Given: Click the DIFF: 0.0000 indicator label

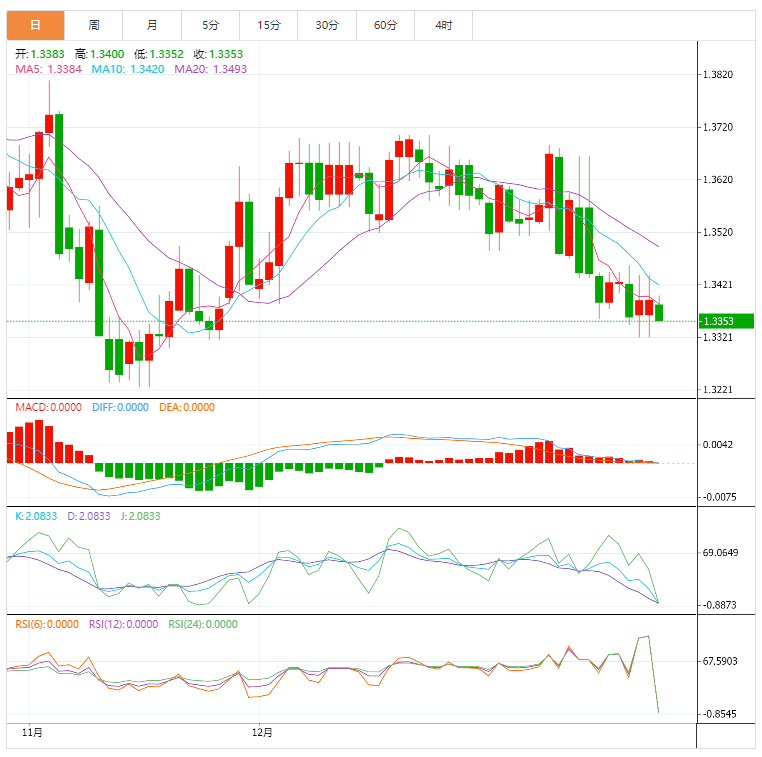Looking at the screenshot, I should [x=120, y=407].
